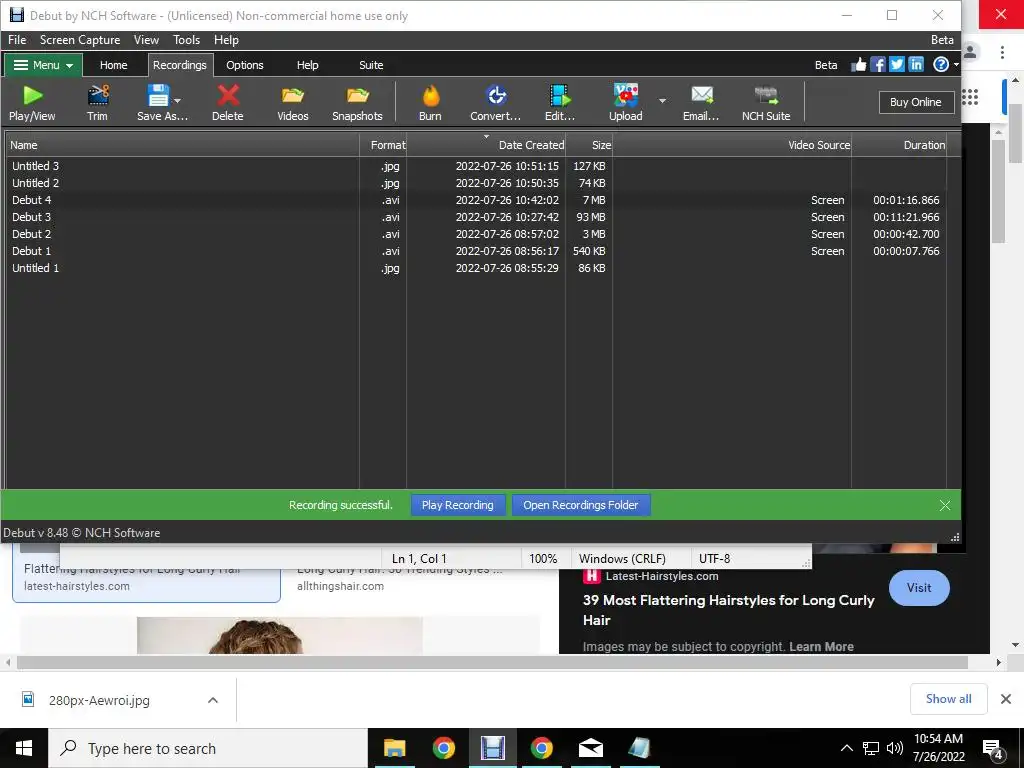The image size is (1024, 768).
Task: Click the Email envelope icon
Action: (x=701, y=95)
